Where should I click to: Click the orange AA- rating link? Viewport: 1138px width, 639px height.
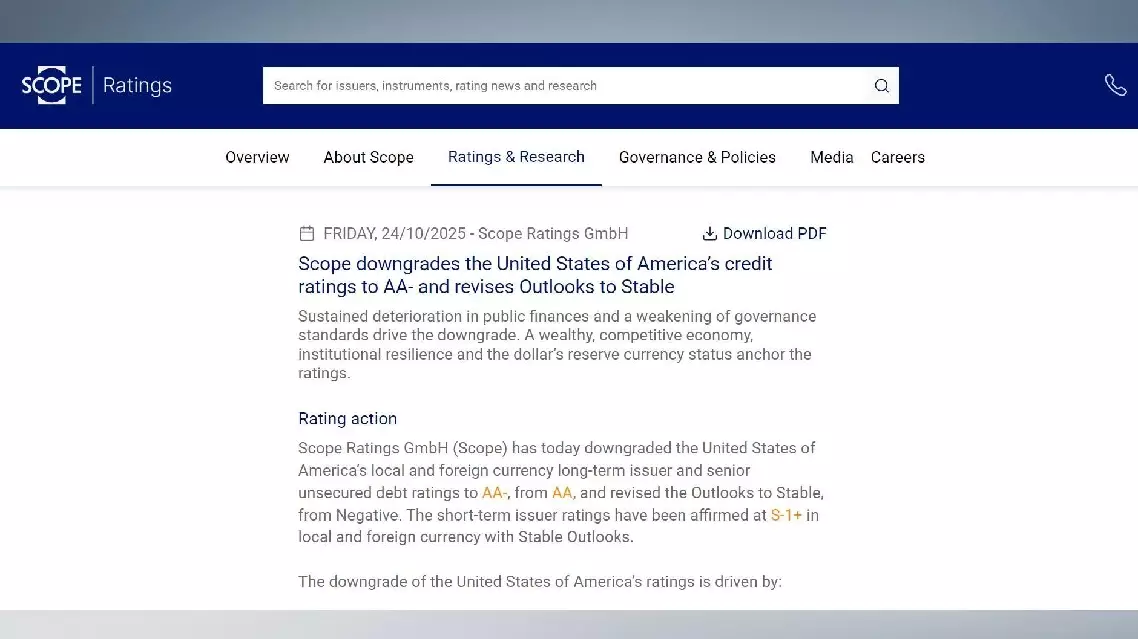(495, 493)
